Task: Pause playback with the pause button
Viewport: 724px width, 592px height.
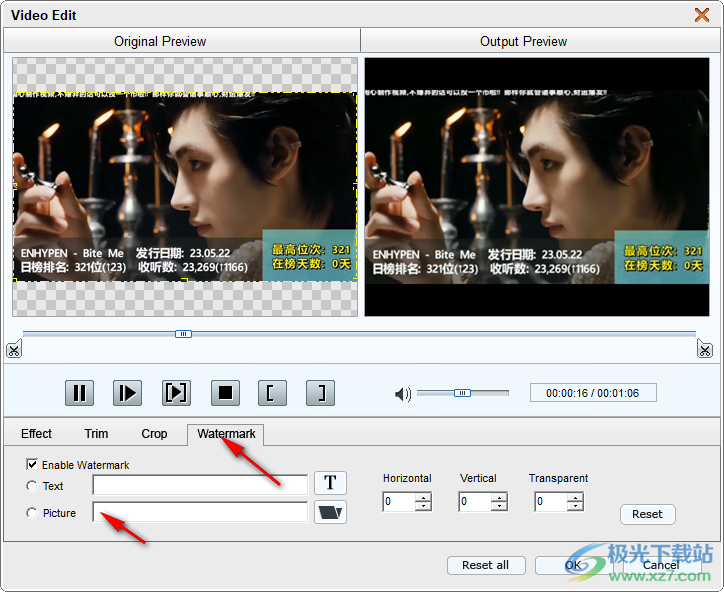Action: tap(79, 393)
